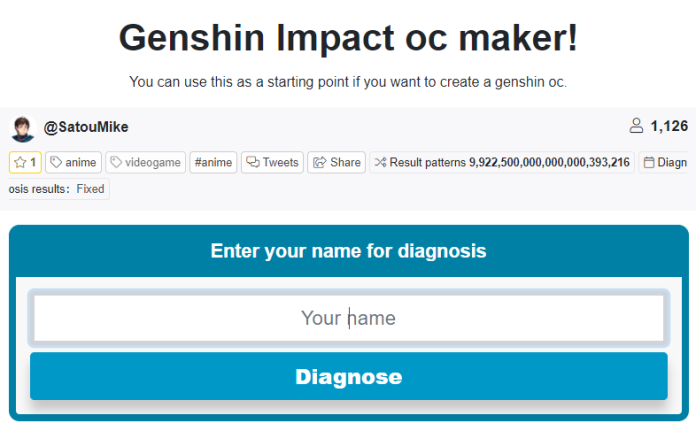Open the @SatouMike profile link
The width and height of the screenshot is (696, 431).
[x=86, y=127]
